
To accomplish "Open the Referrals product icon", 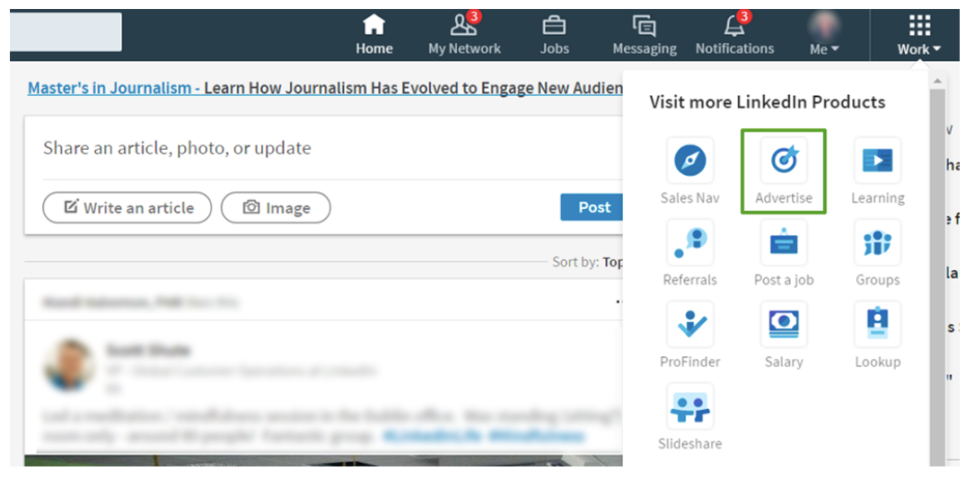I will (690, 243).
